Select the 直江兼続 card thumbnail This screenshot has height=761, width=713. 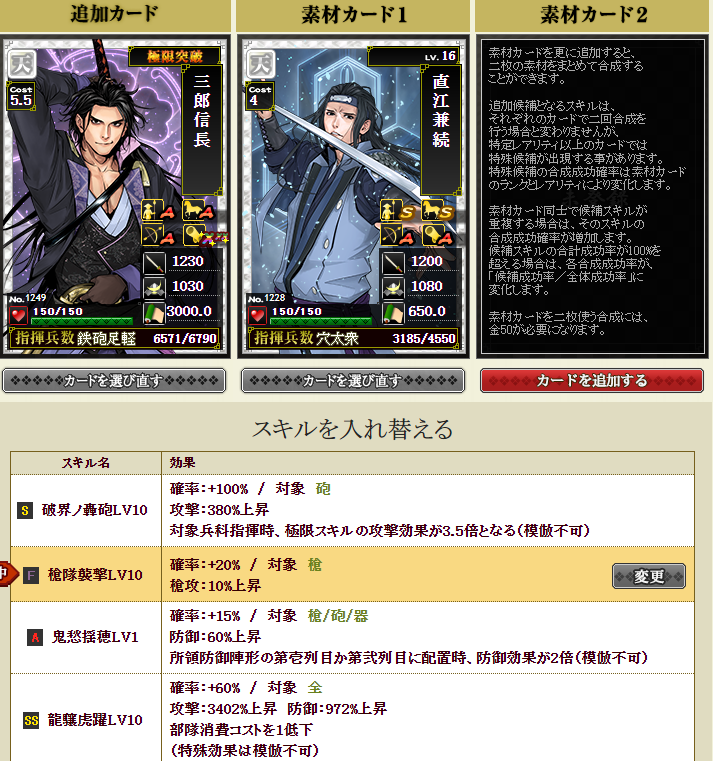pos(353,196)
